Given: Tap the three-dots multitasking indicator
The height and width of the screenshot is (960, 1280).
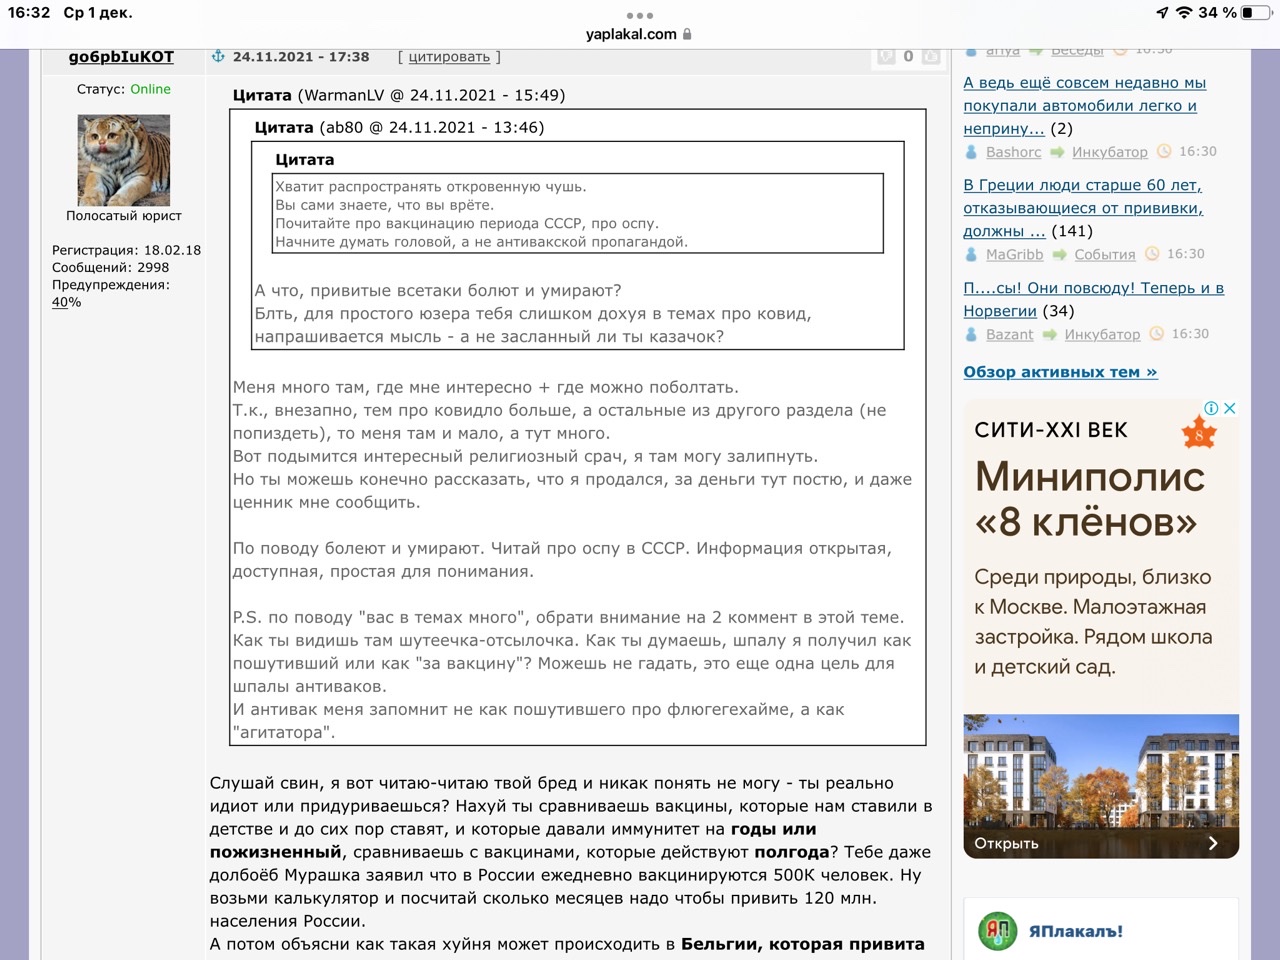Looking at the screenshot, I should tap(639, 15).
